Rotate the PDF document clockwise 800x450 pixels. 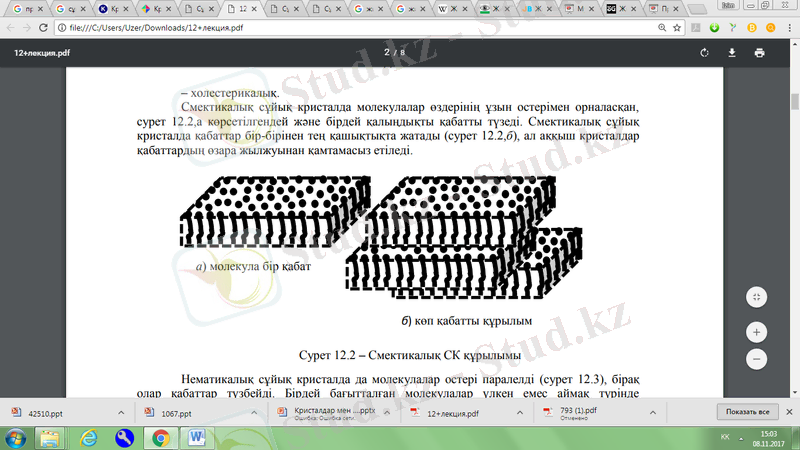click(x=704, y=53)
